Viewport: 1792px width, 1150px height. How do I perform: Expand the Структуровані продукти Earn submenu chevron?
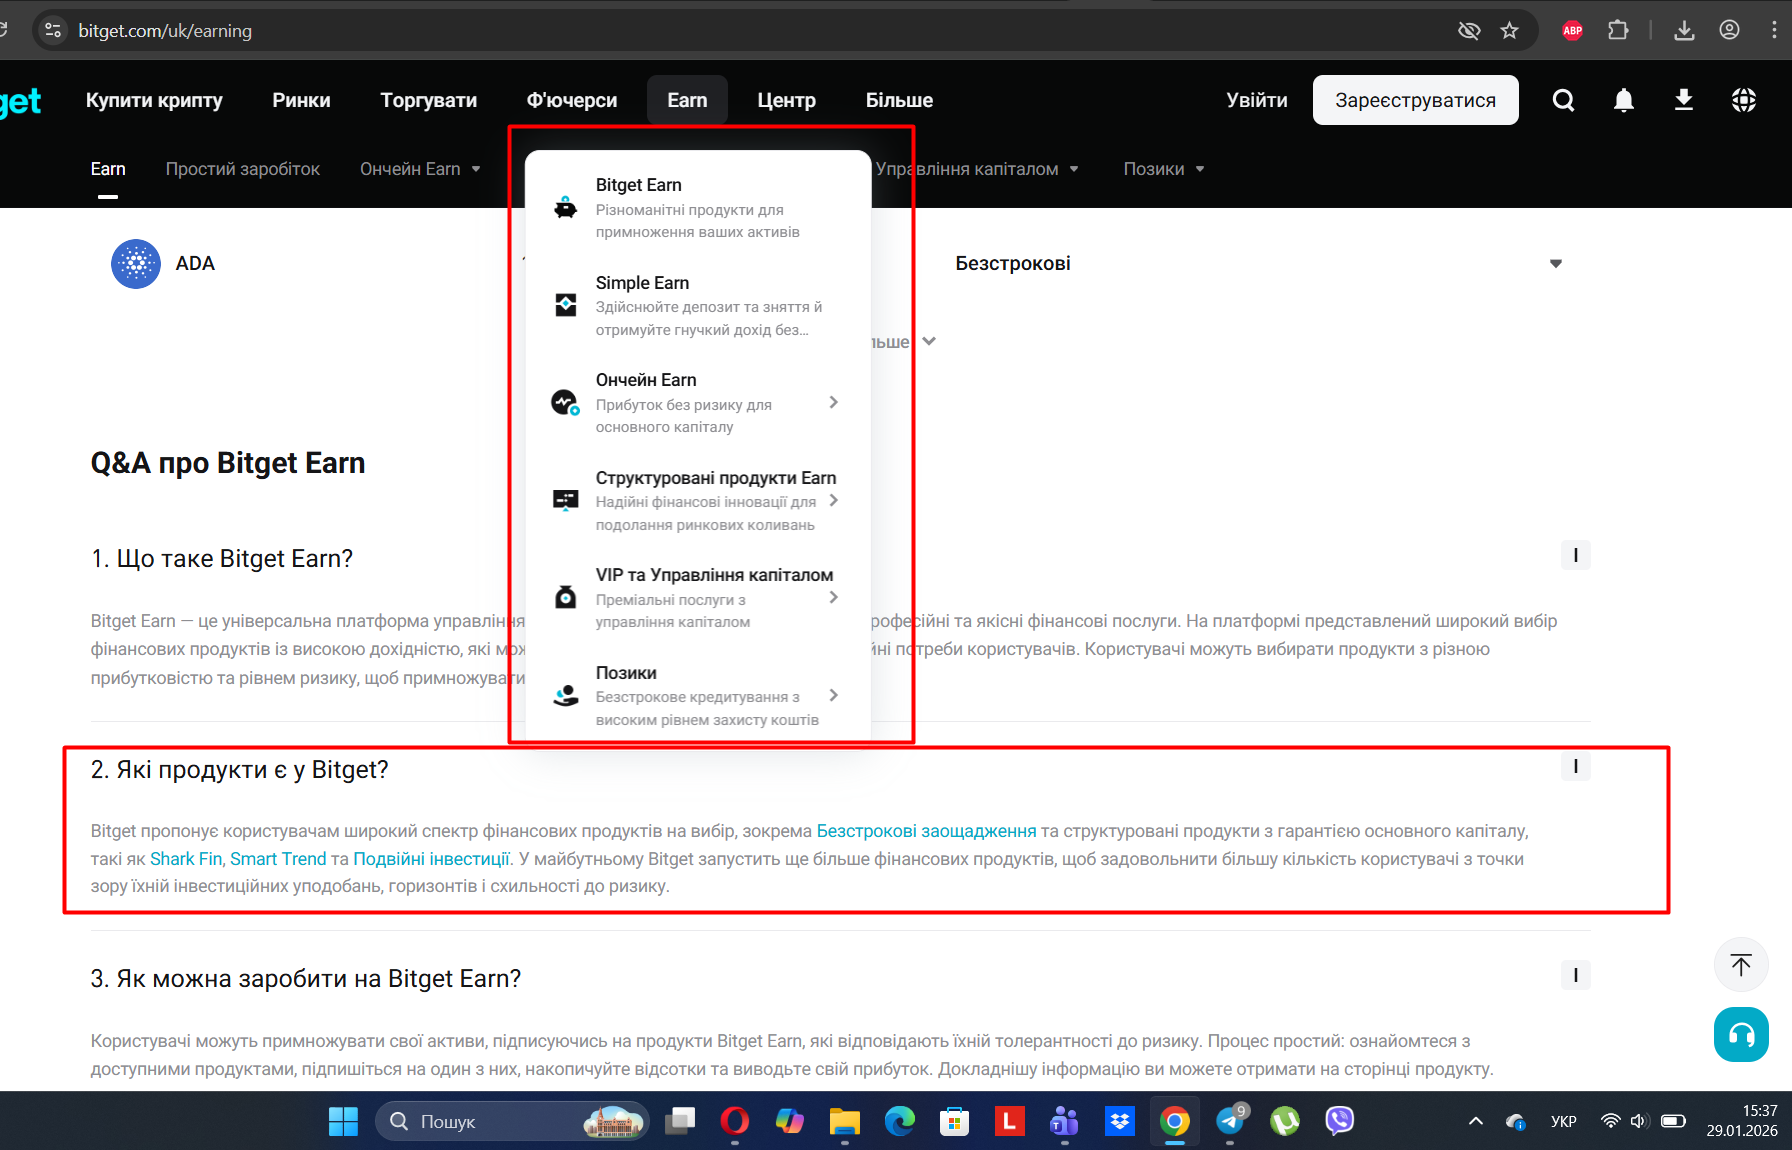coord(834,500)
